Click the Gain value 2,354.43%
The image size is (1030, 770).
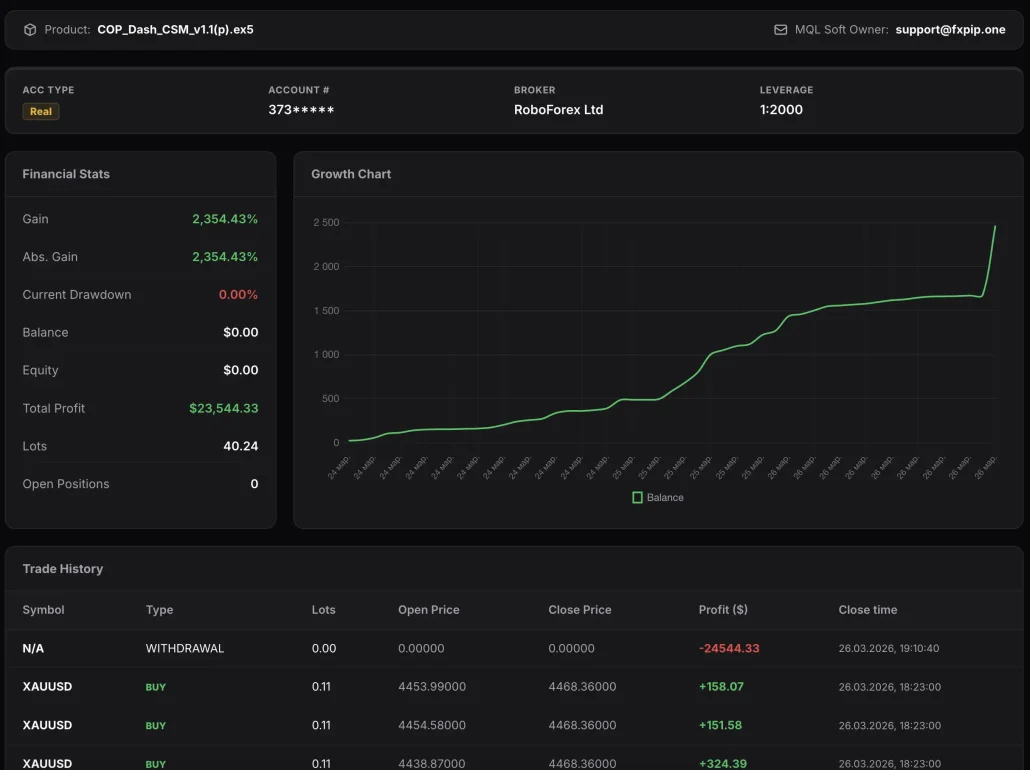coord(225,219)
